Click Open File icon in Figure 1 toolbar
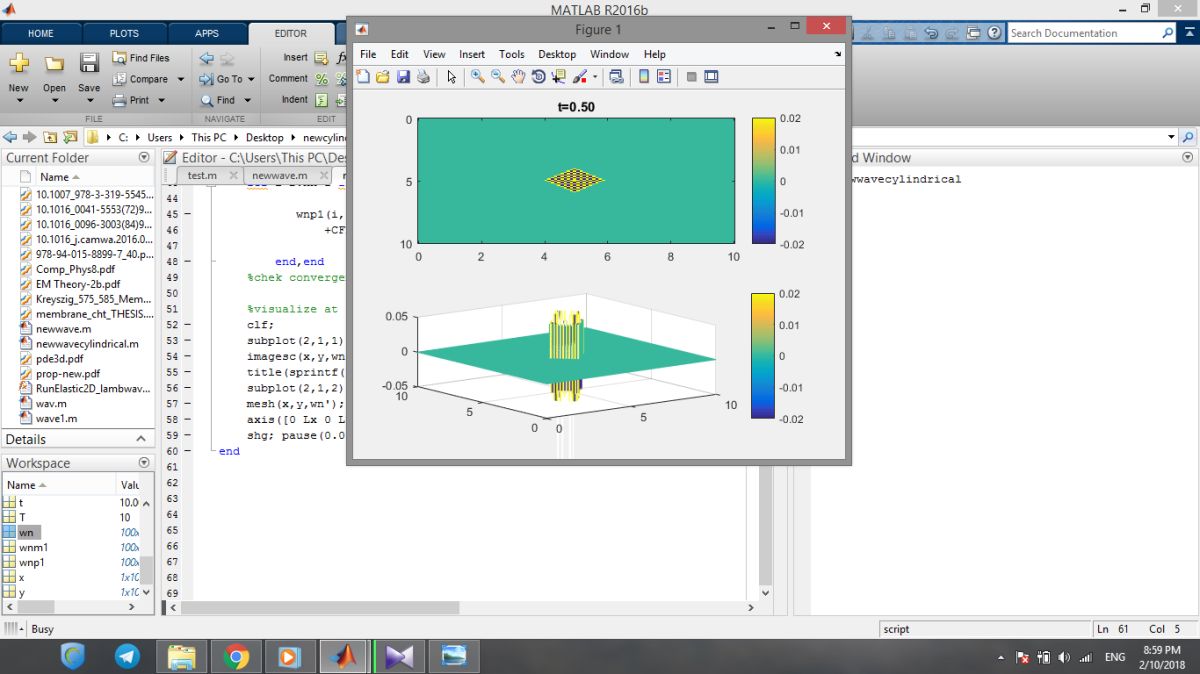The width and height of the screenshot is (1200, 674). click(383, 77)
